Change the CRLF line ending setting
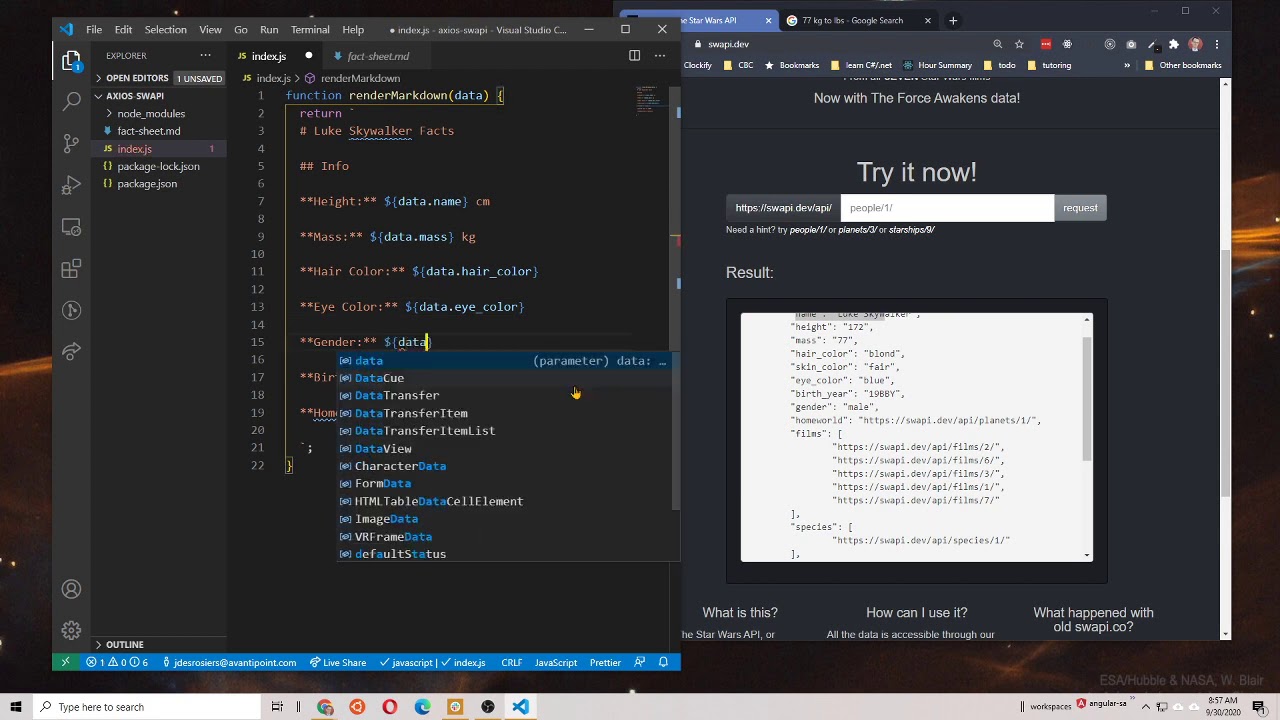The image size is (1280, 720). click(x=511, y=662)
